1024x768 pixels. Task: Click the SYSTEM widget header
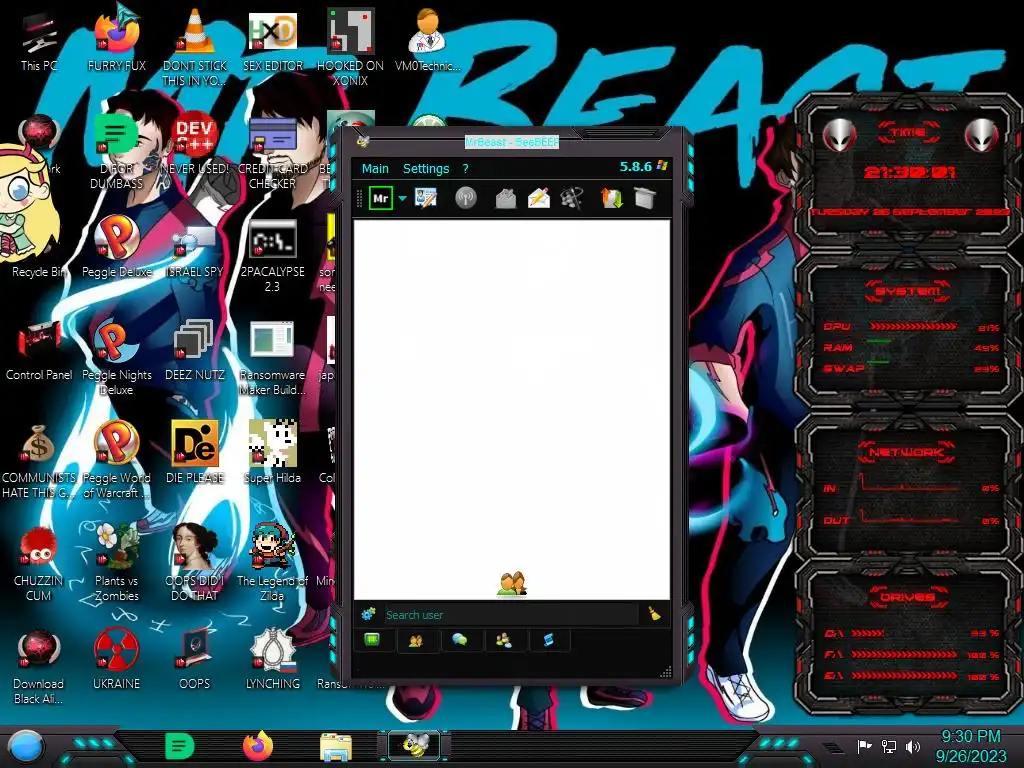[907, 291]
